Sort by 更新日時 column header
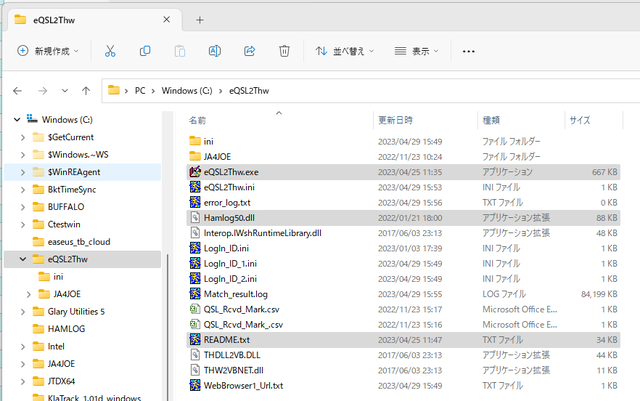Image resolution: width=640 pixels, height=401 pixels. 395,120
